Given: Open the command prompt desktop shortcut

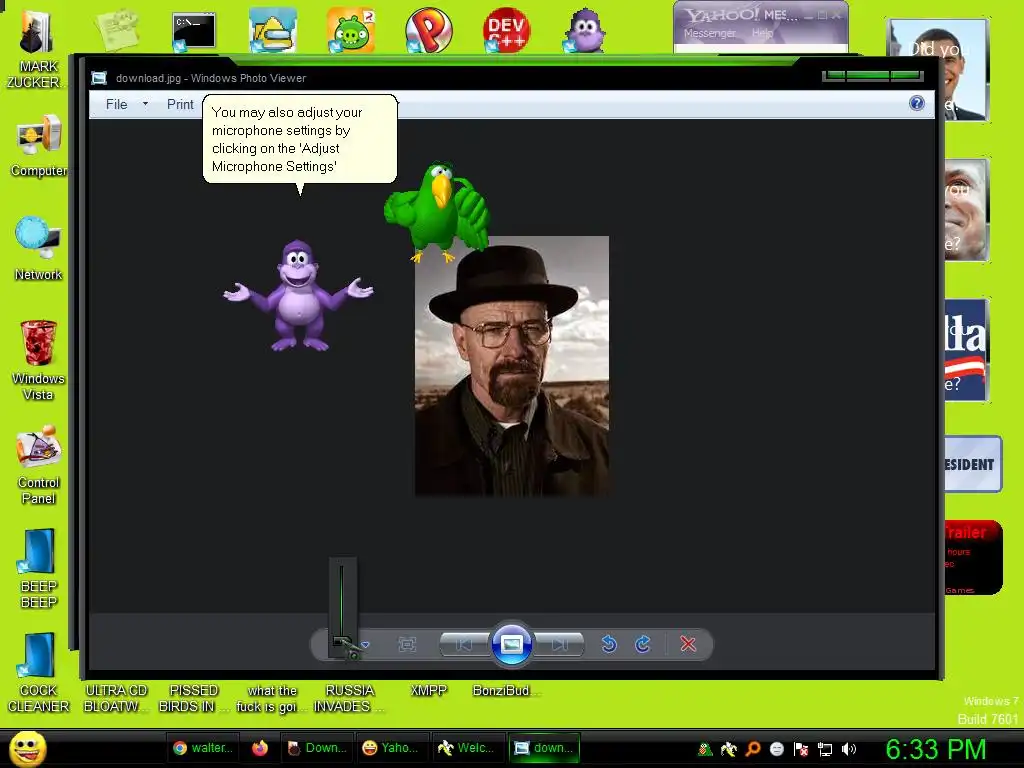Looking at the screenshot, I should tap(193, 31).
